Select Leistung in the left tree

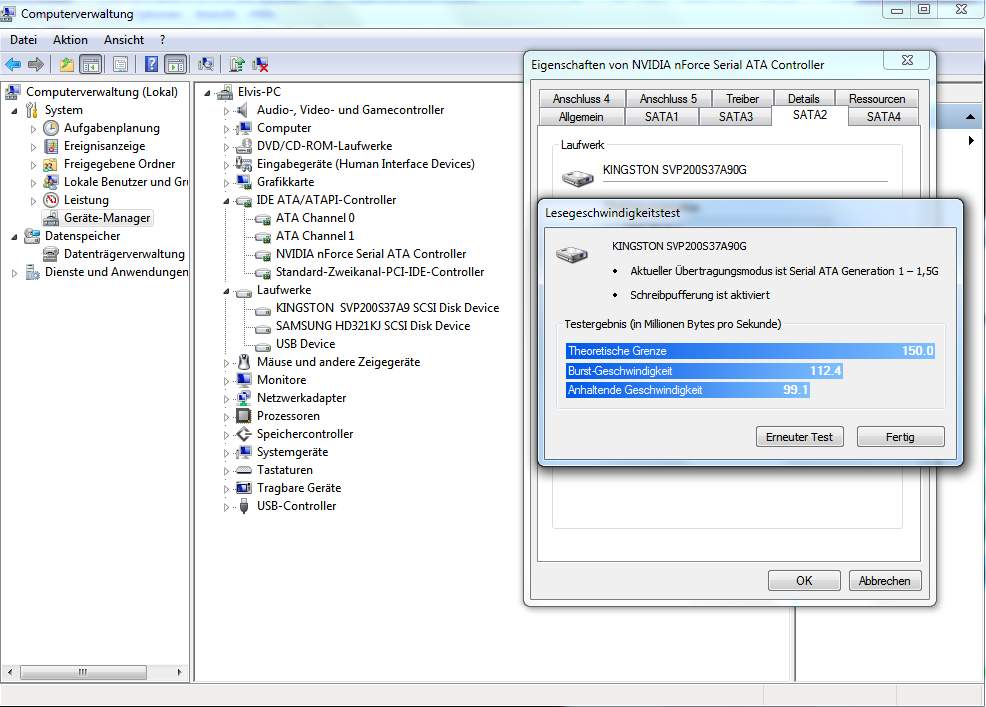[x=86, y=200]
